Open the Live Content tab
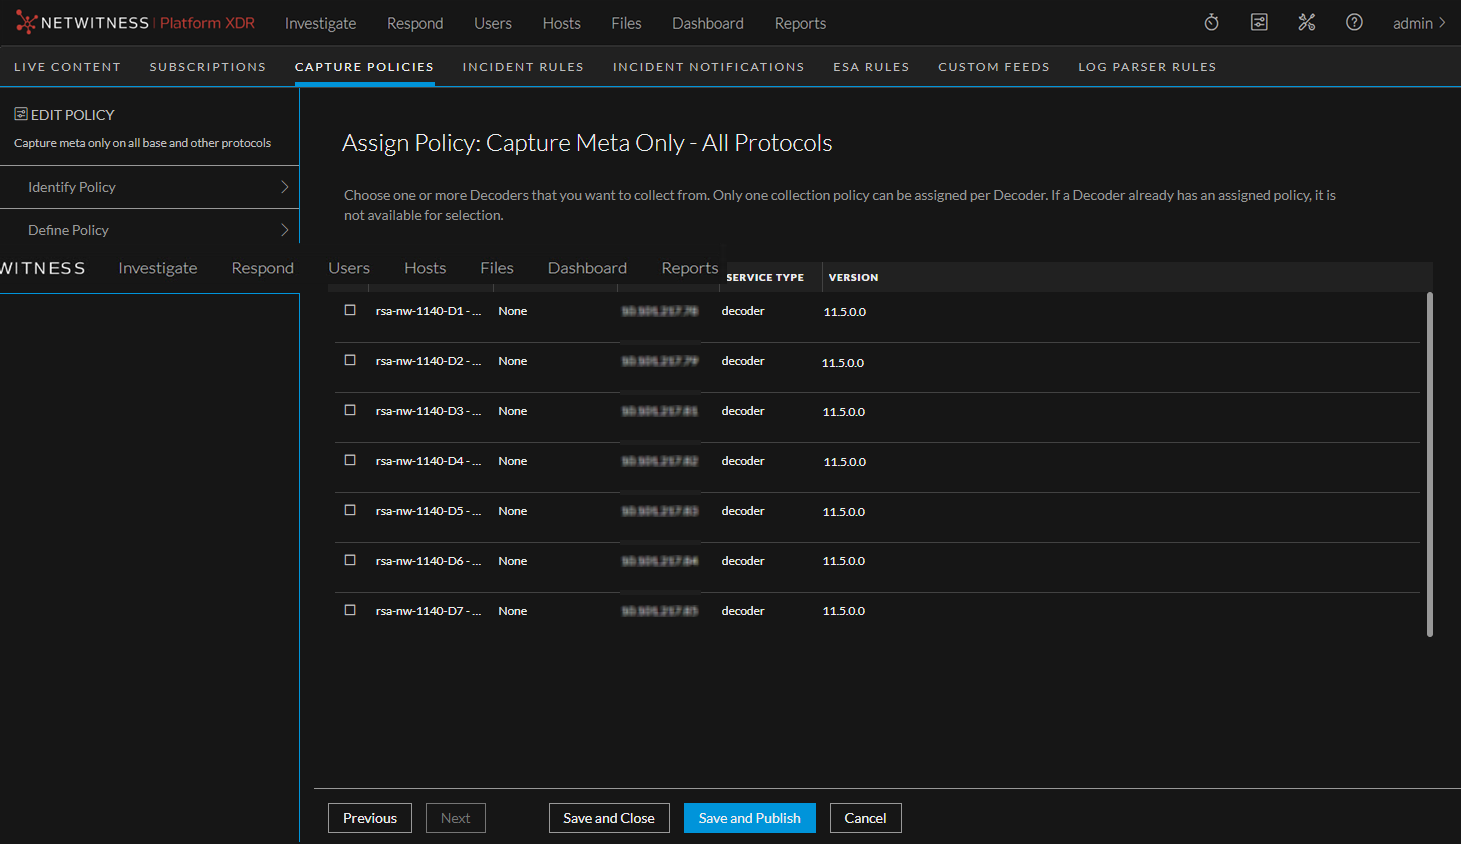 (x=67, y=66)
